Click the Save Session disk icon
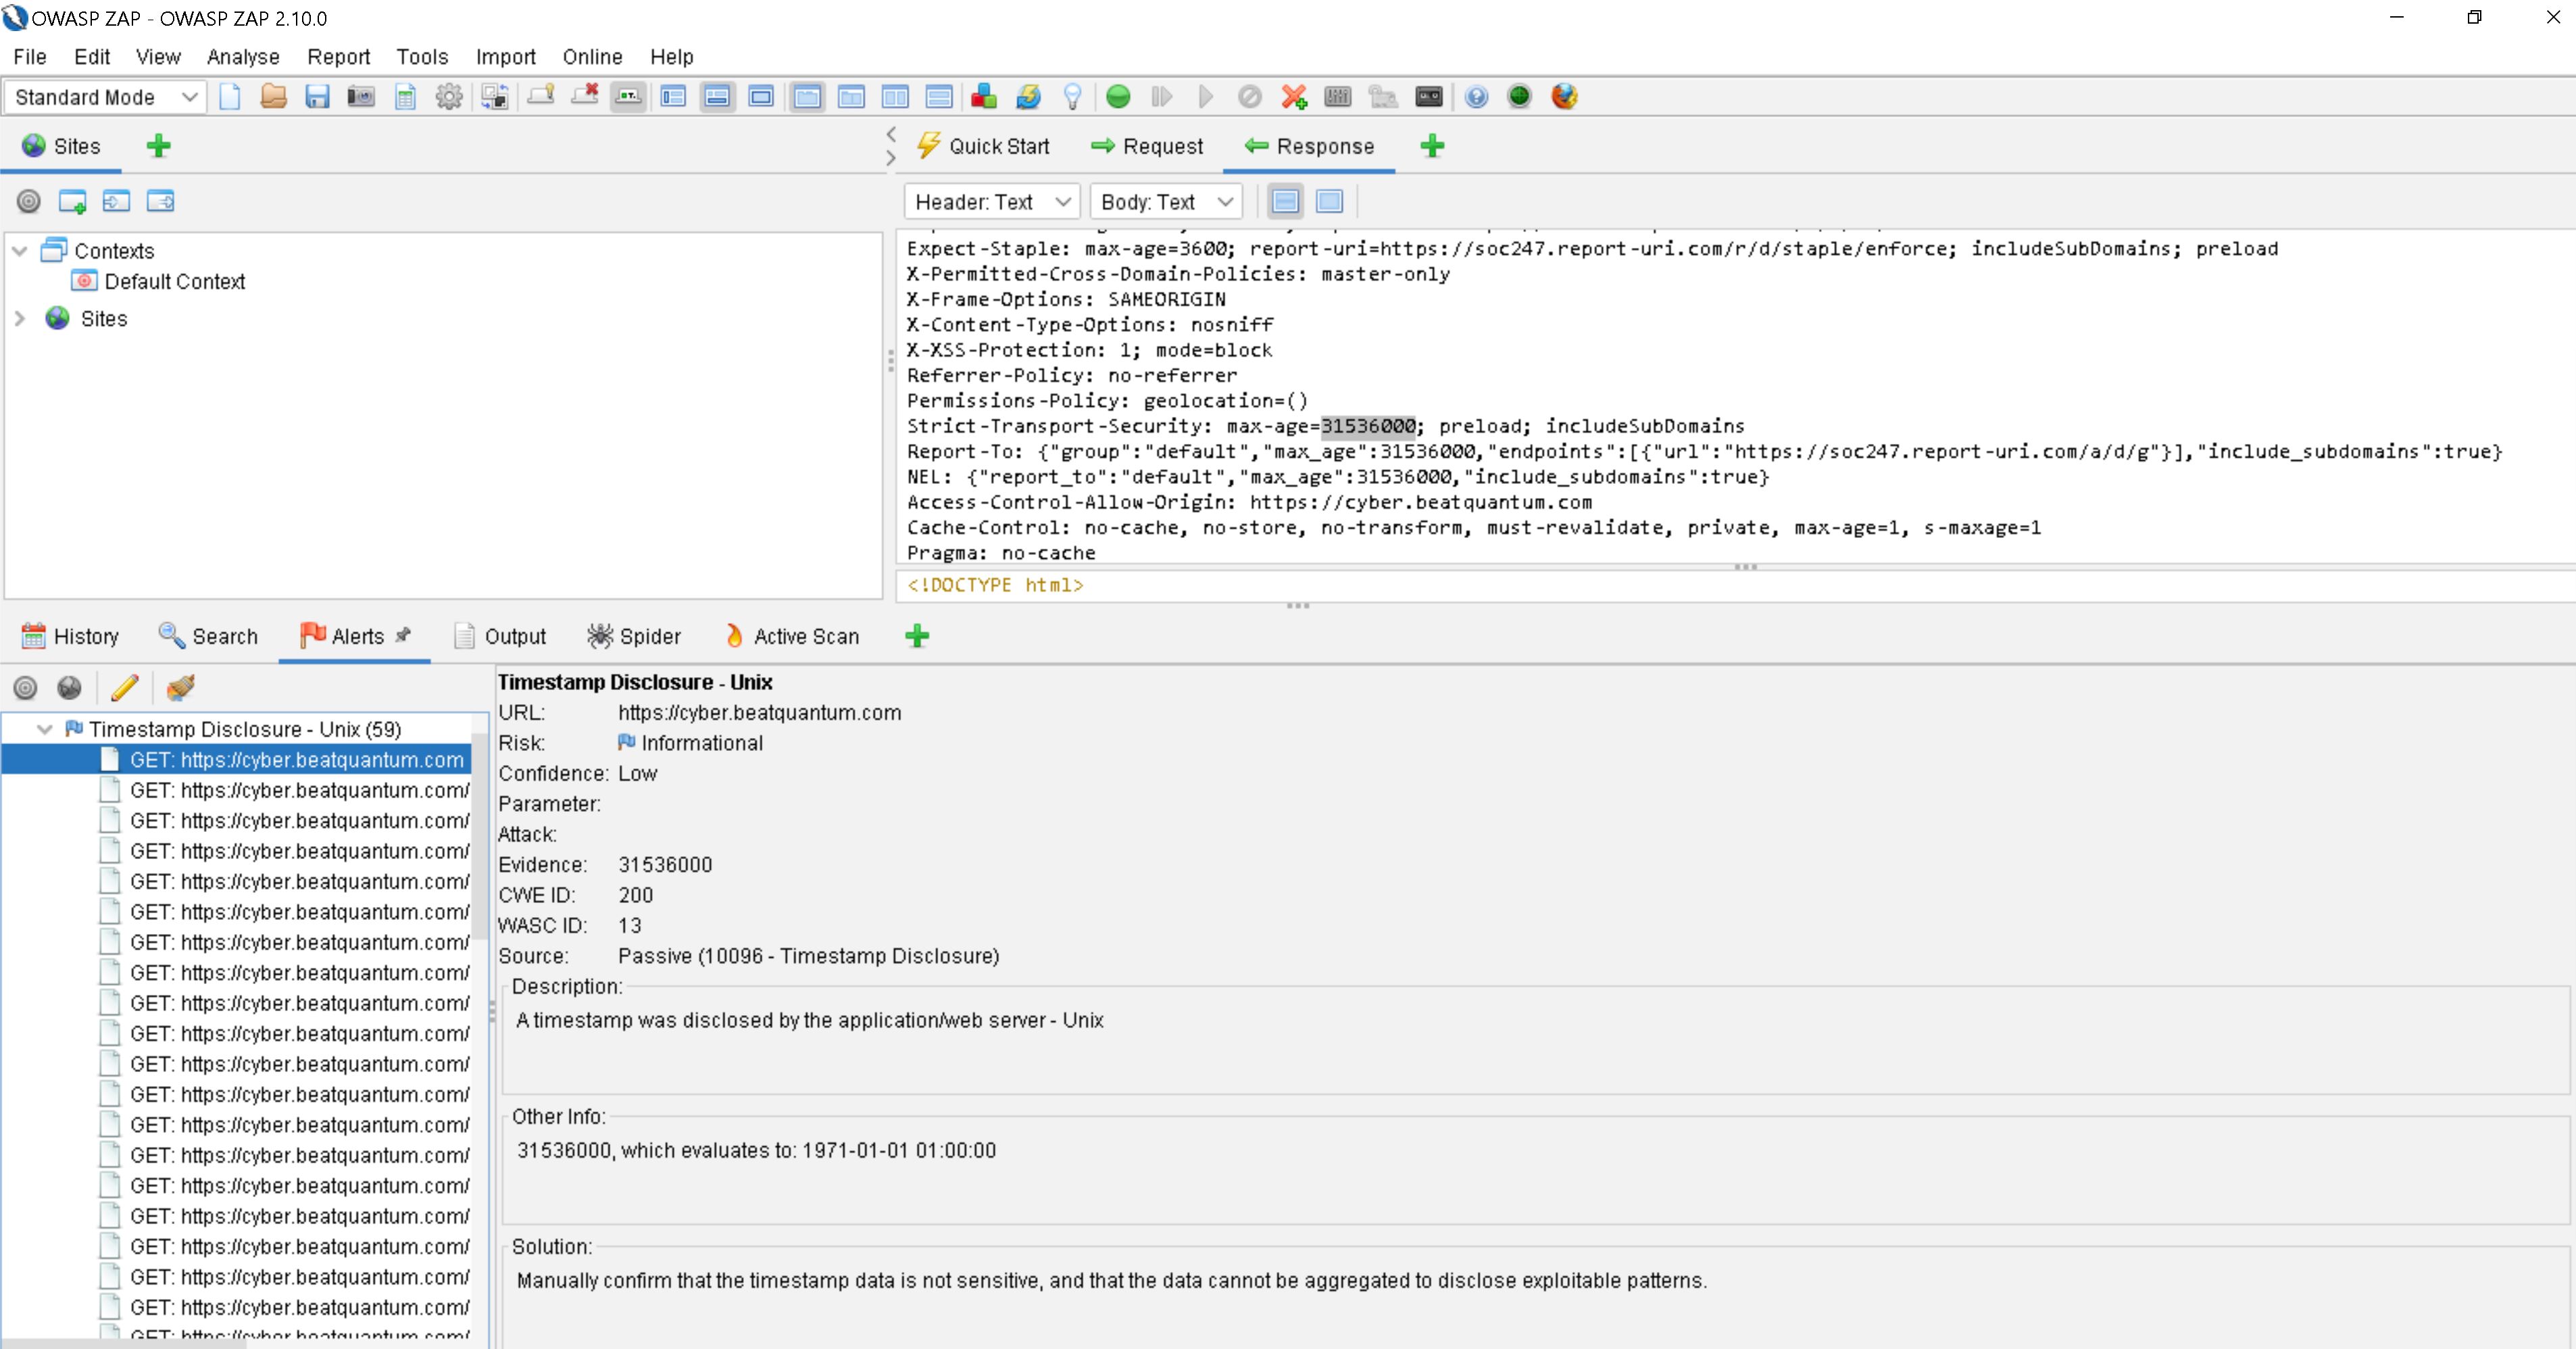The image size is (2576, 1349). click(317, 97)
